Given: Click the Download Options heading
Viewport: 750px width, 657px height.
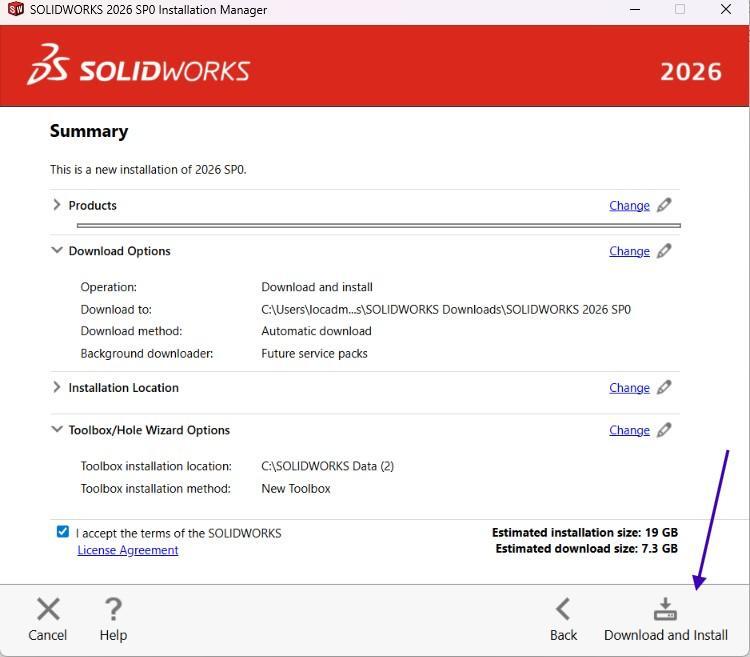Looking at the screenshot, I should click(120, 252).
